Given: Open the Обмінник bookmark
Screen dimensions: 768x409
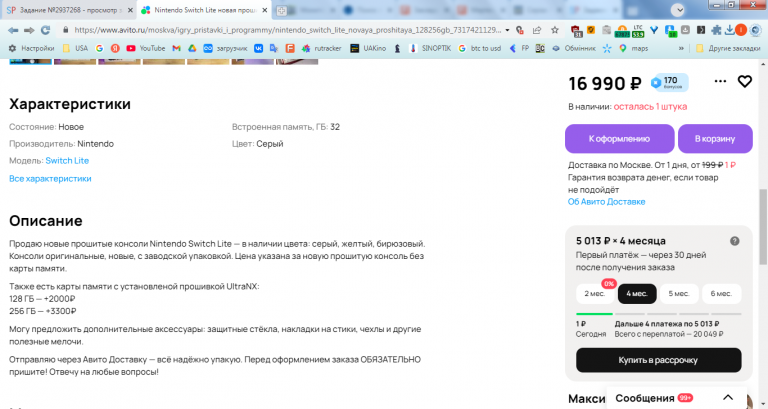Looking at the screenshot, I should point(573,48).
